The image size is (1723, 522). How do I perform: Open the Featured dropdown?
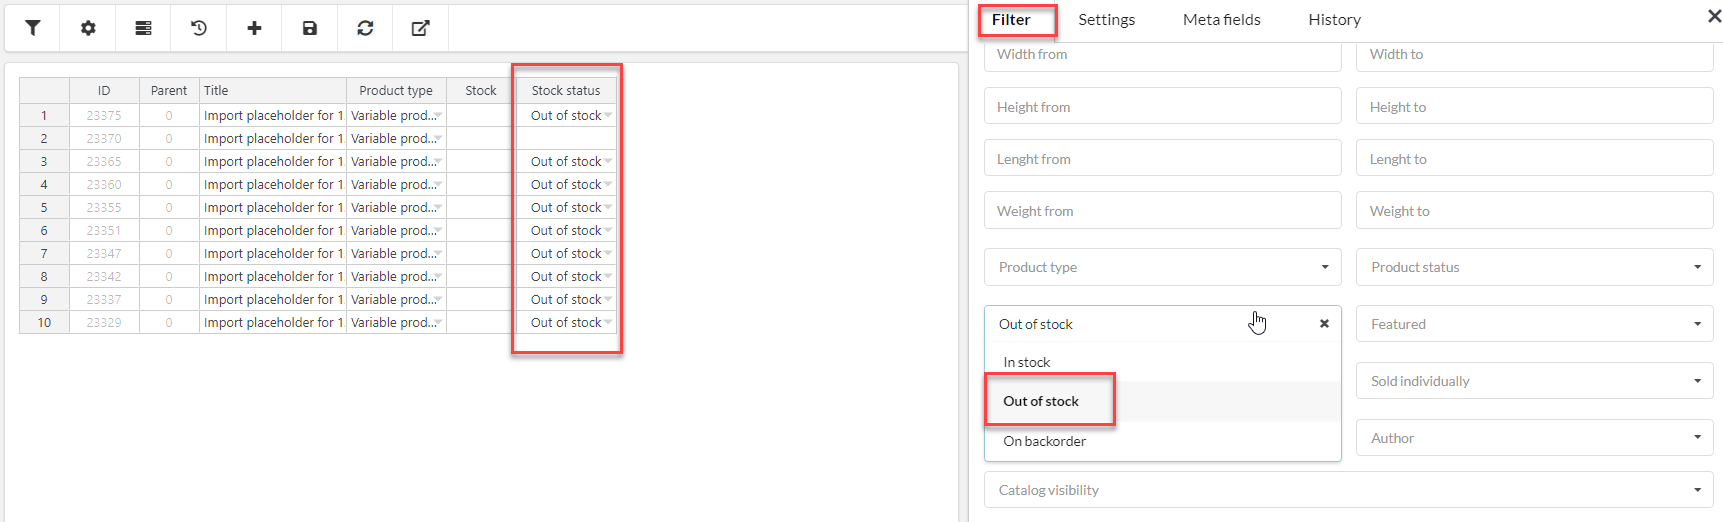click(x=1535, y=324)
